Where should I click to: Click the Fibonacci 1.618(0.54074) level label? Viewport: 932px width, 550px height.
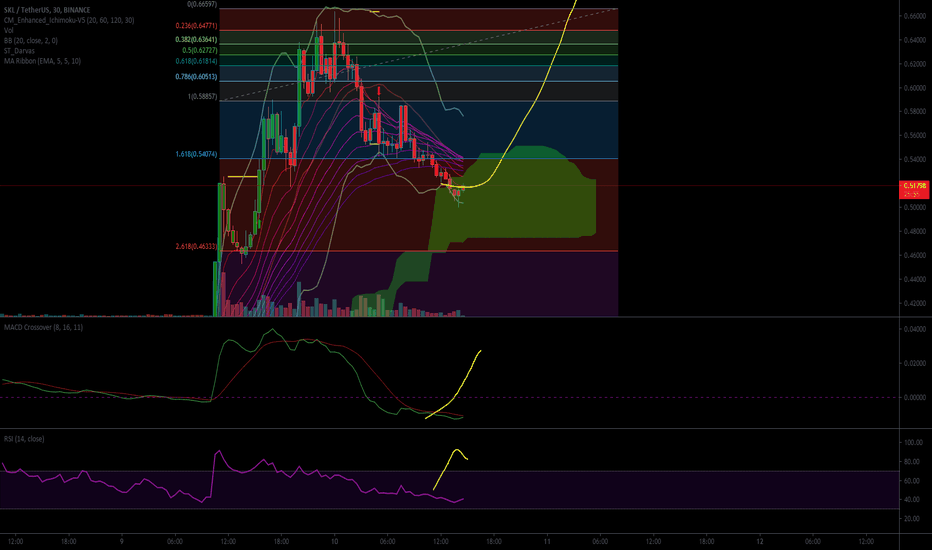196,154
